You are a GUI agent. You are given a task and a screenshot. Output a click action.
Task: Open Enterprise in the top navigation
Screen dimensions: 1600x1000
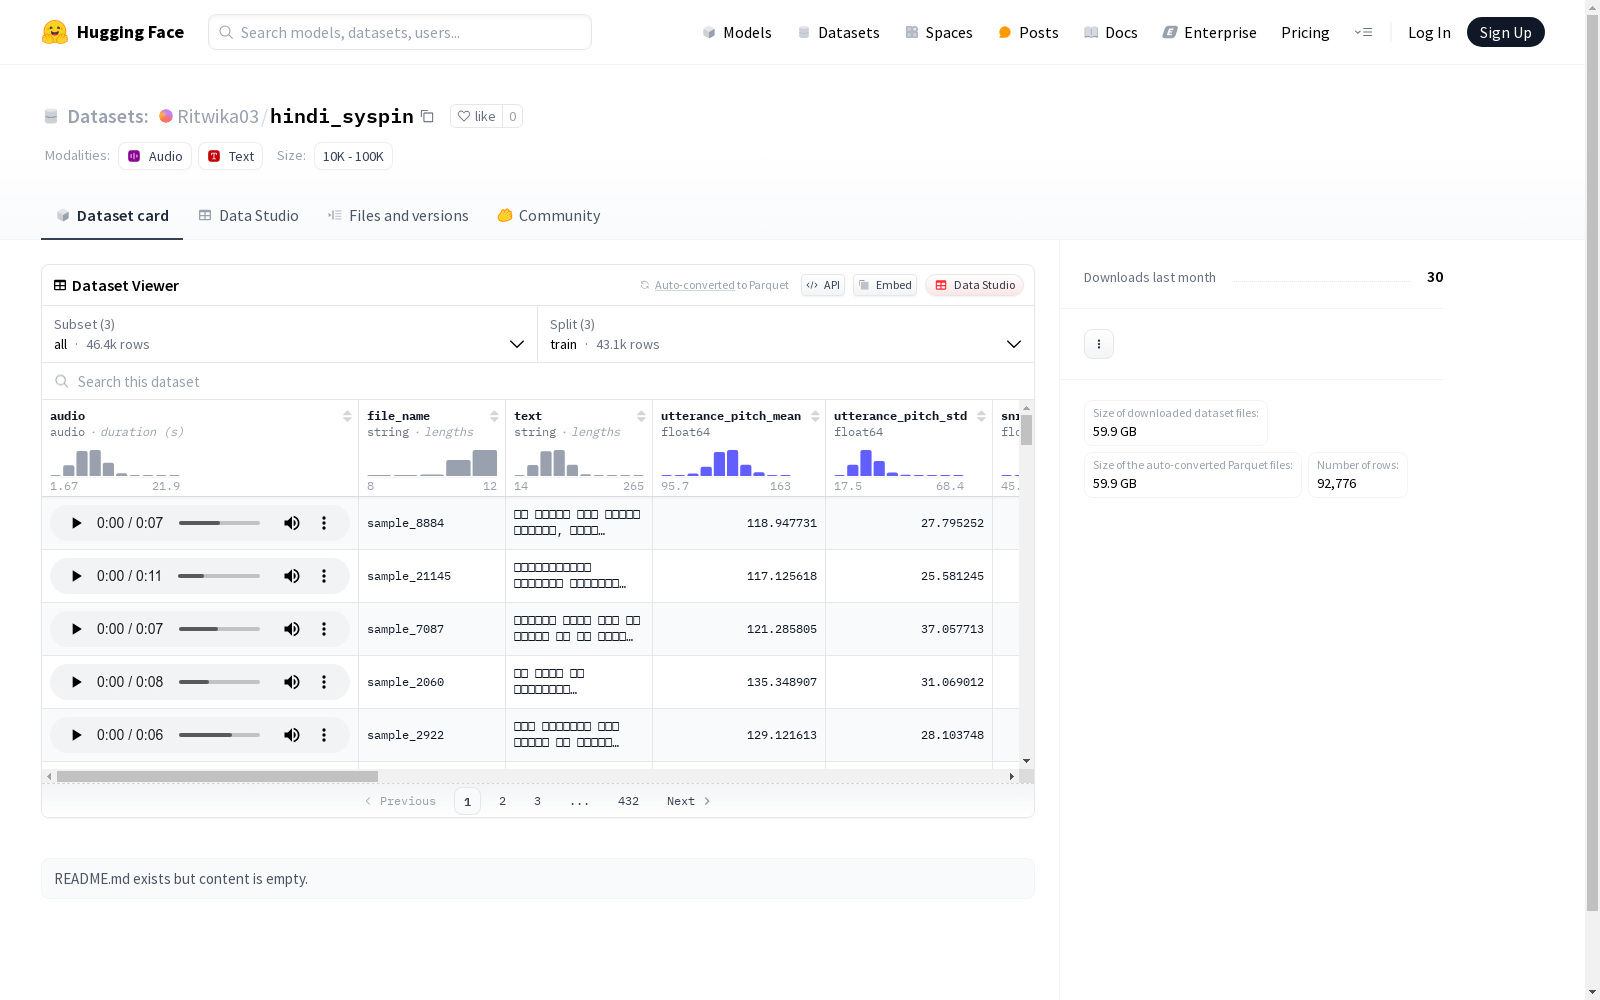click(1210, 32)
